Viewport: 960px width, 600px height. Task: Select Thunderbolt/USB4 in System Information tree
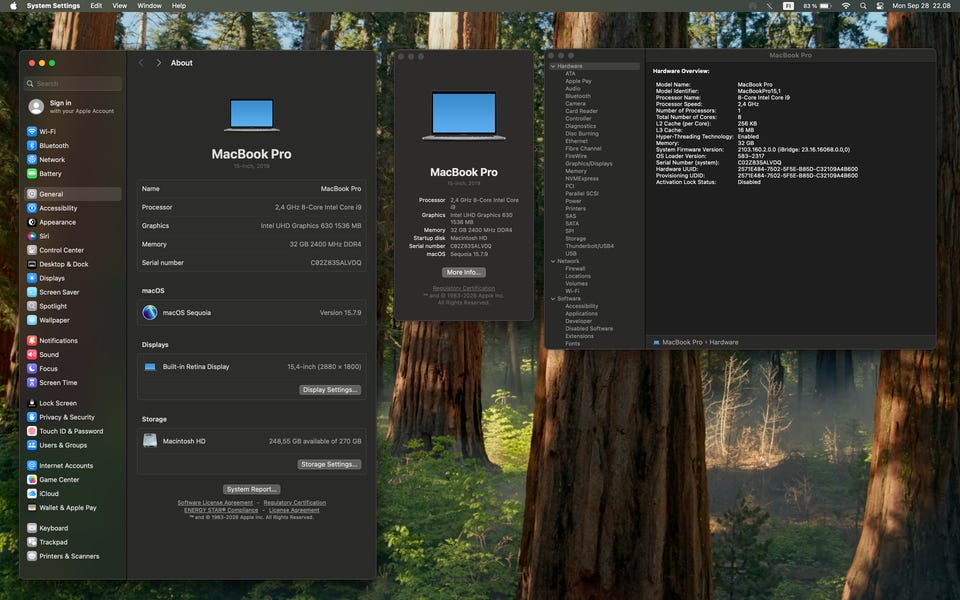[589, 246]
